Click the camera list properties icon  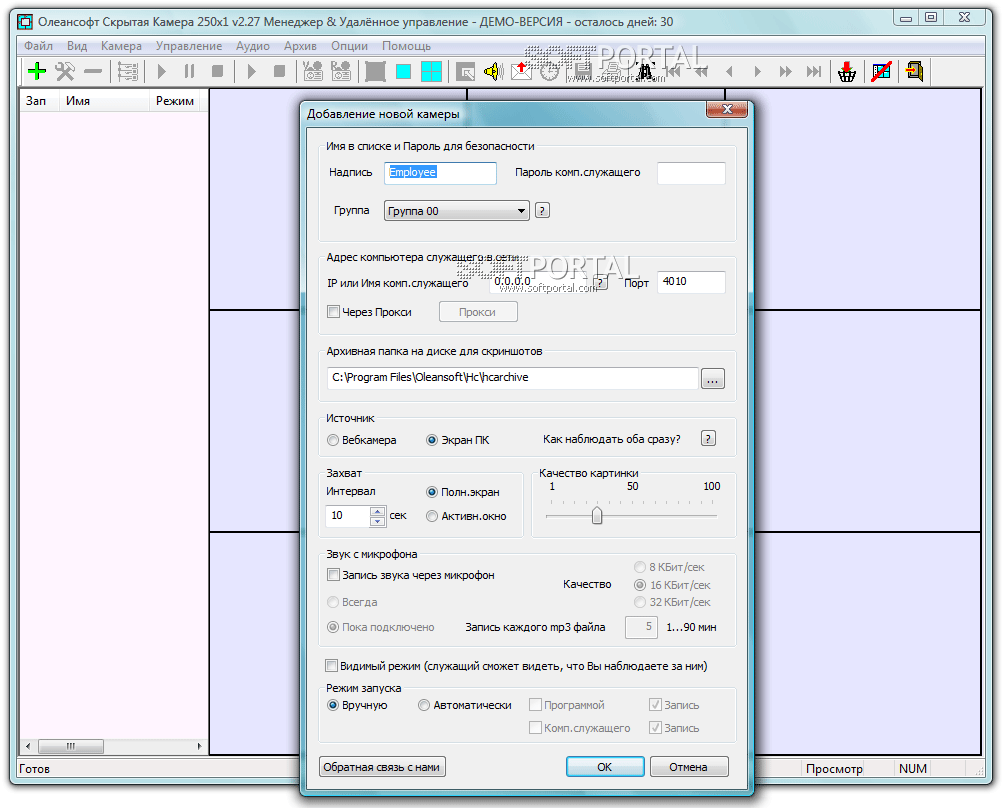(127, 71)
